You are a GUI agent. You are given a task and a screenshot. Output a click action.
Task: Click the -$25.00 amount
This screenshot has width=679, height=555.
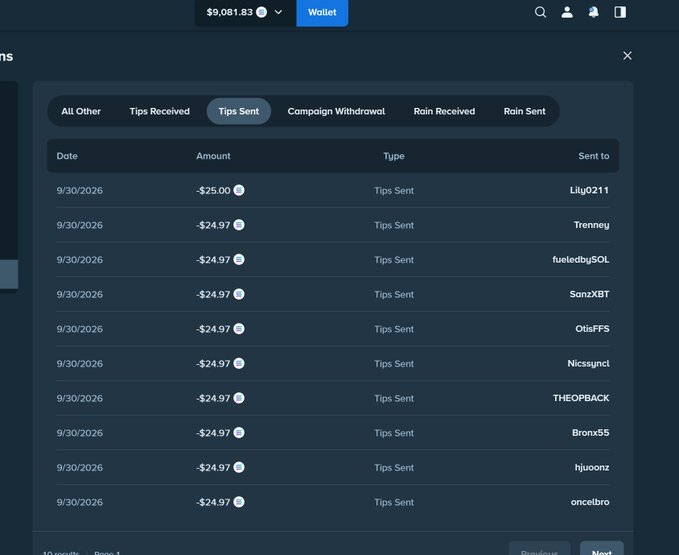pyautogui.click(x=213, y=190)
